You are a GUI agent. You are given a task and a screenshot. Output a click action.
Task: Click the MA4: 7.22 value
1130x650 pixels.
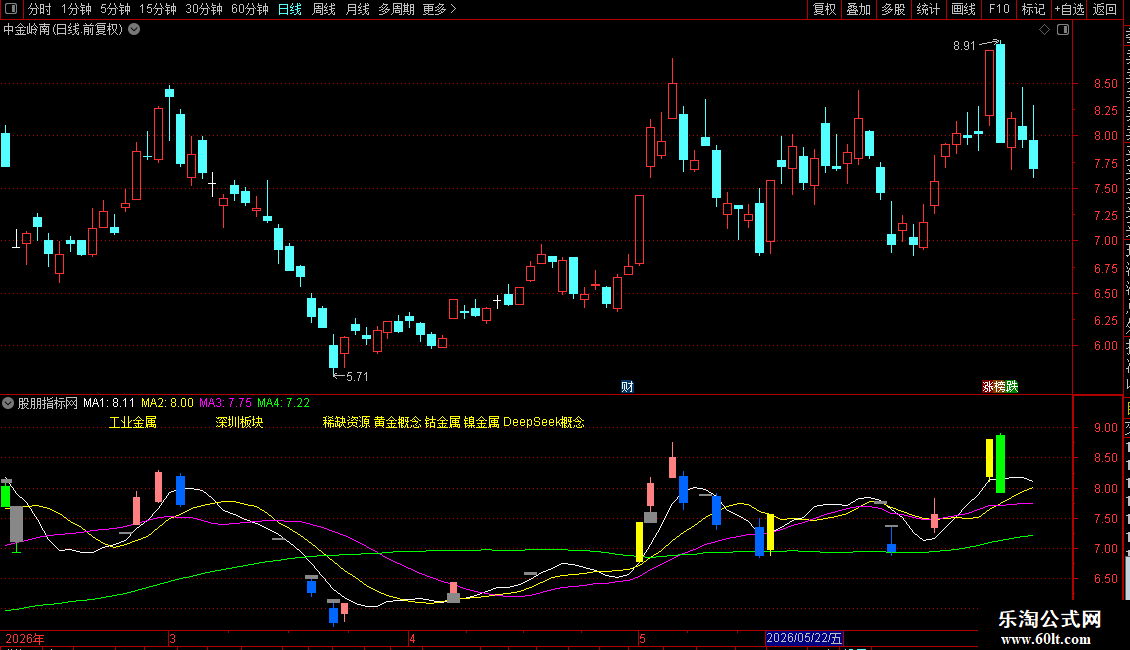(x=283, y=403)
